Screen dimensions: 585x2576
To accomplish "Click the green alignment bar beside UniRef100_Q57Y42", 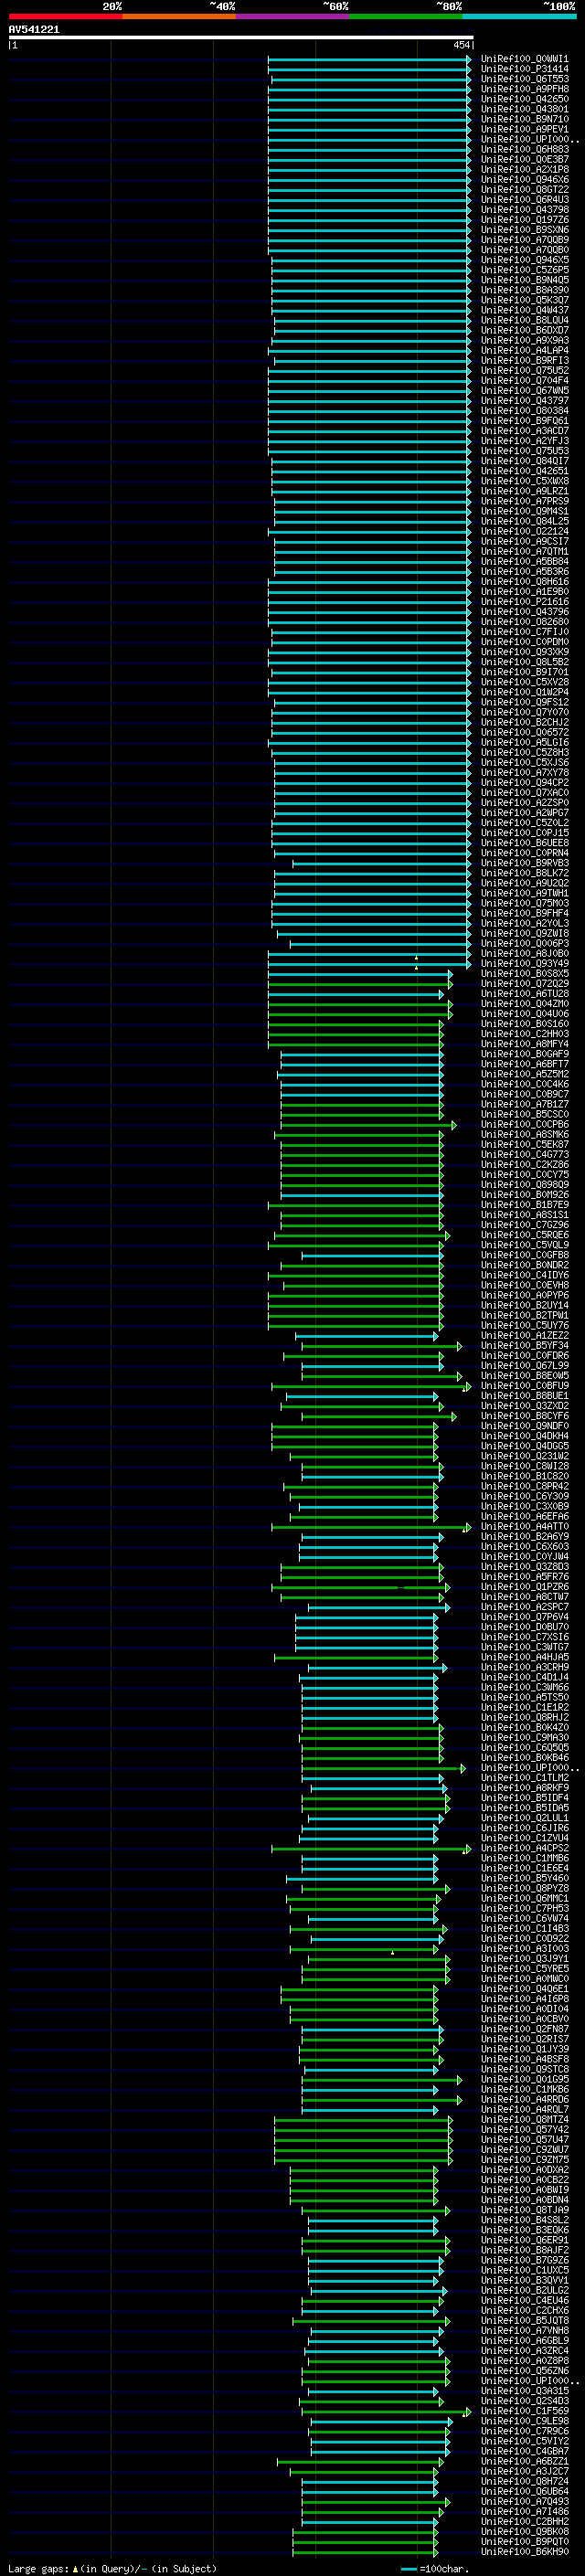I will point(364,2130).
